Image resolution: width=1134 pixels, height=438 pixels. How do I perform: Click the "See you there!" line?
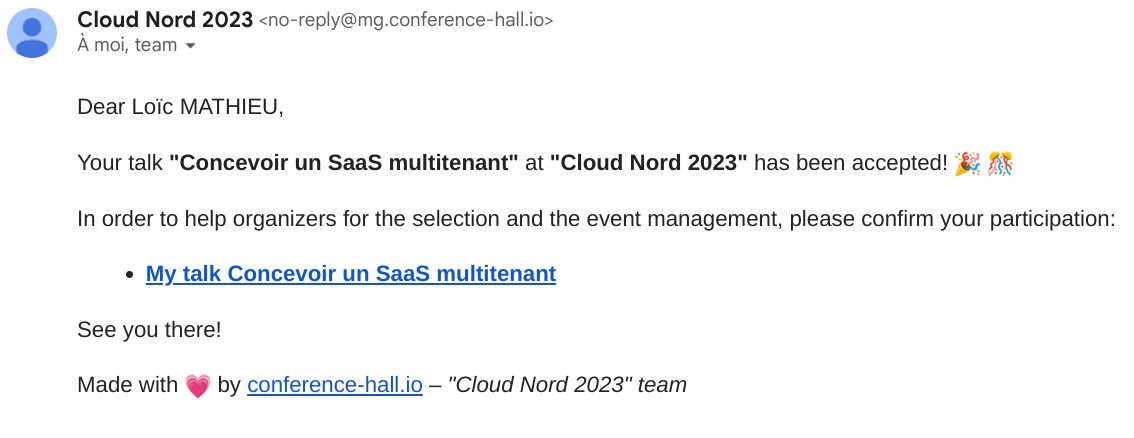tap(149, 329)
